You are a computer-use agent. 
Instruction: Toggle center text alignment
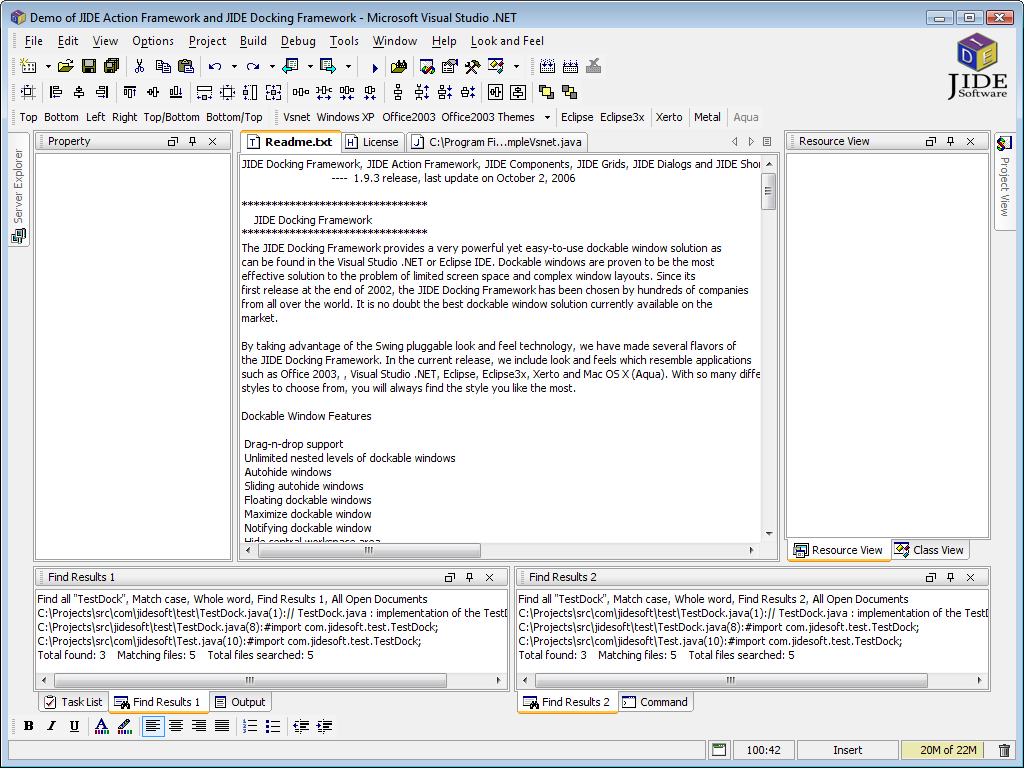click(x=176, y=726)
